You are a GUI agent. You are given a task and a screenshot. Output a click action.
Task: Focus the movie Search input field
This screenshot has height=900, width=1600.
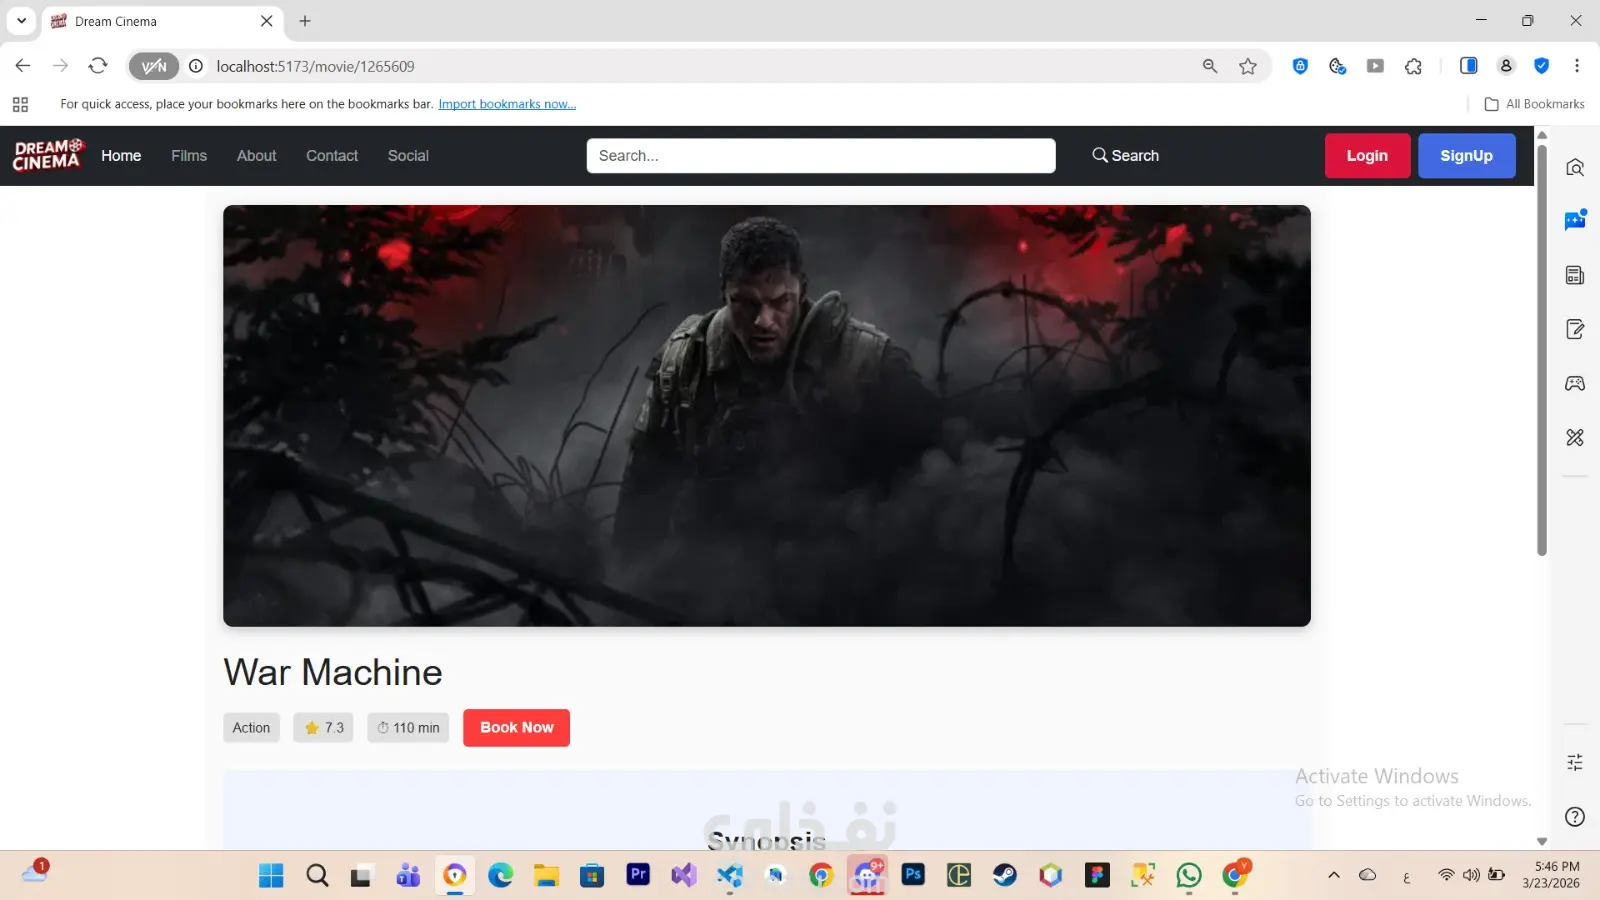pos(821,156)
